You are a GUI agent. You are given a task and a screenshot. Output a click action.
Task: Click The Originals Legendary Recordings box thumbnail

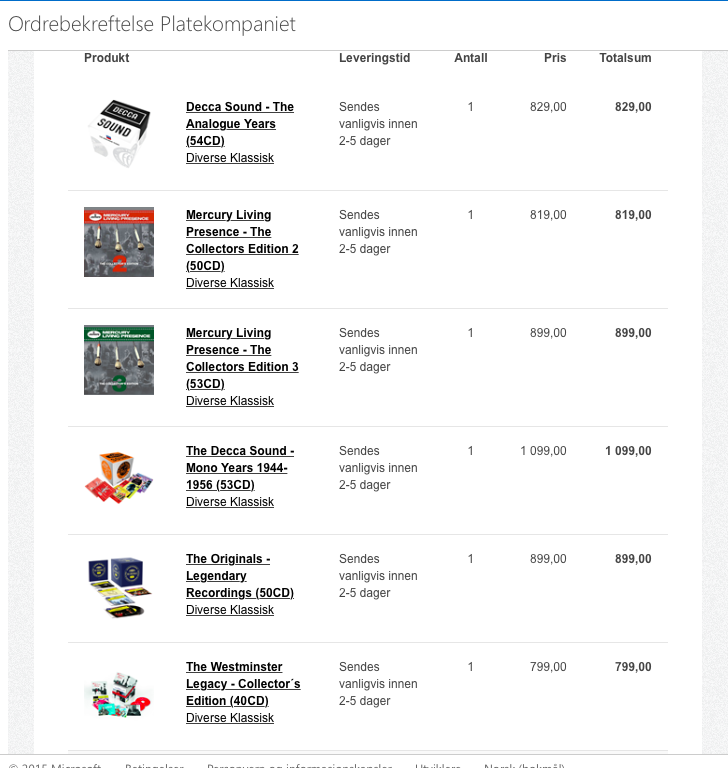pyautogui.click(x=118, y=585)
